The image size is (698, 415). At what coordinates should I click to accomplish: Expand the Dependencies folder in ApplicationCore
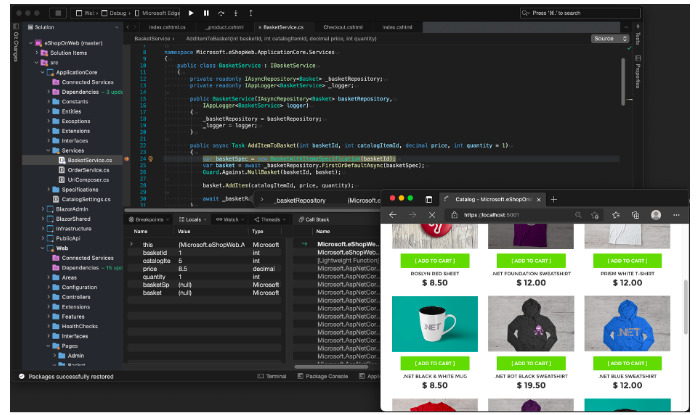point(49,92)
